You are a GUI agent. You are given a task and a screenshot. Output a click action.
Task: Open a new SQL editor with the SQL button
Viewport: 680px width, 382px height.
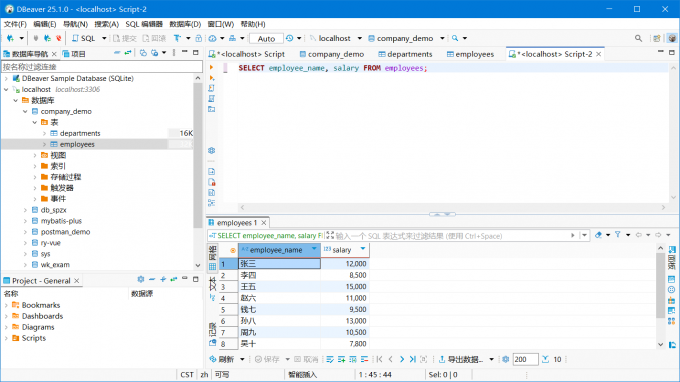click(x=83, y=38)
